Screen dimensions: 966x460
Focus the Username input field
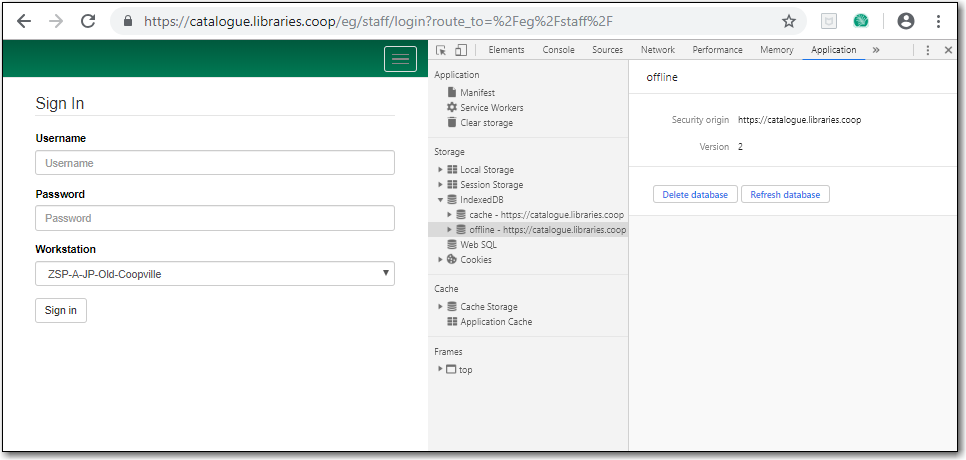tap(214, 163)
